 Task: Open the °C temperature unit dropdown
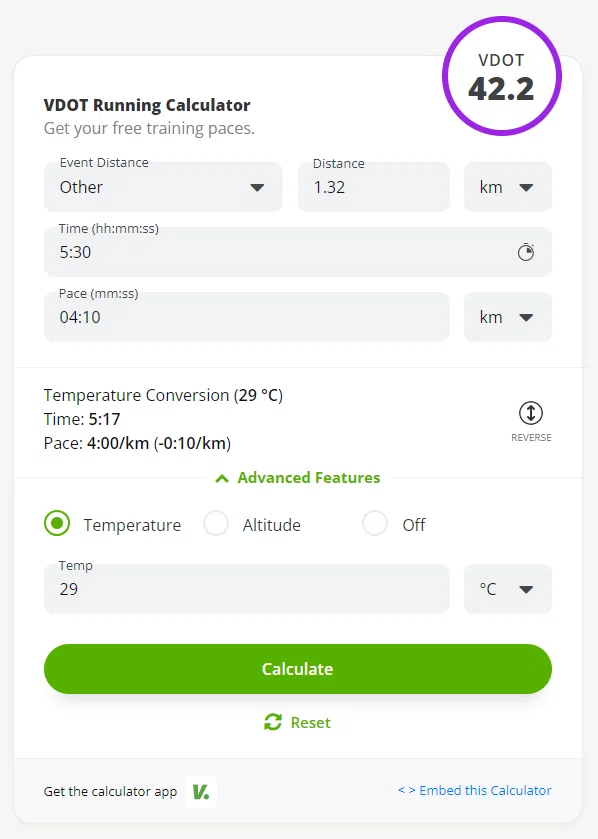508,589
